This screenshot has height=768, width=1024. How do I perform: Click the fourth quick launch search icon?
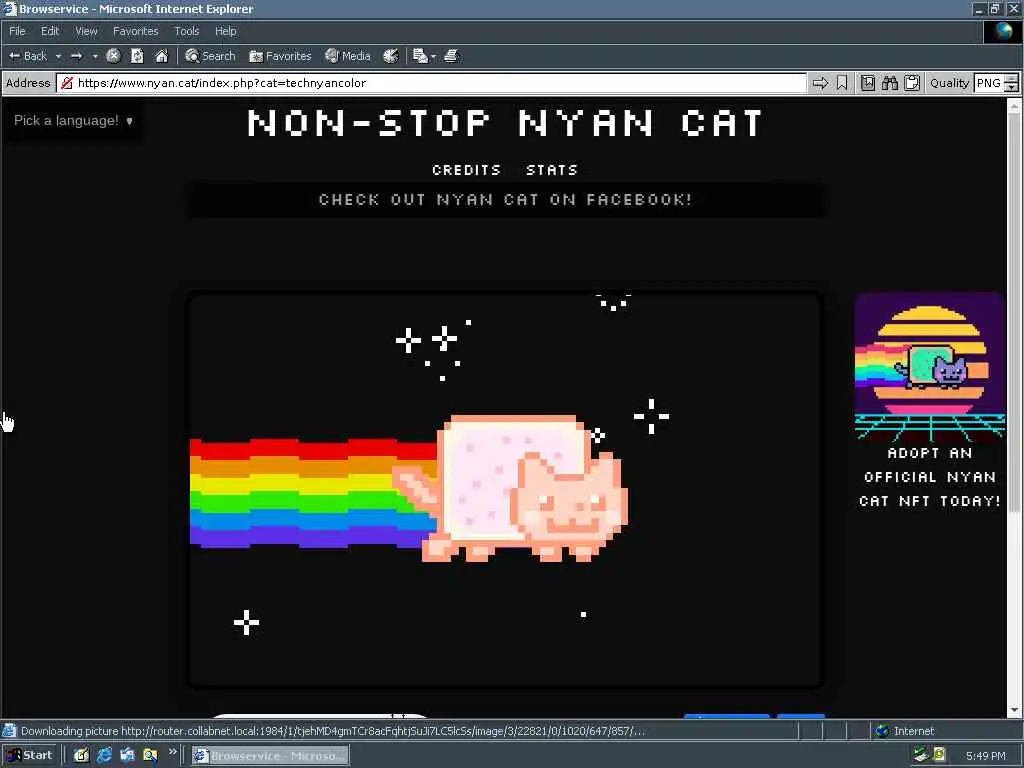click(x=150, y=756)
